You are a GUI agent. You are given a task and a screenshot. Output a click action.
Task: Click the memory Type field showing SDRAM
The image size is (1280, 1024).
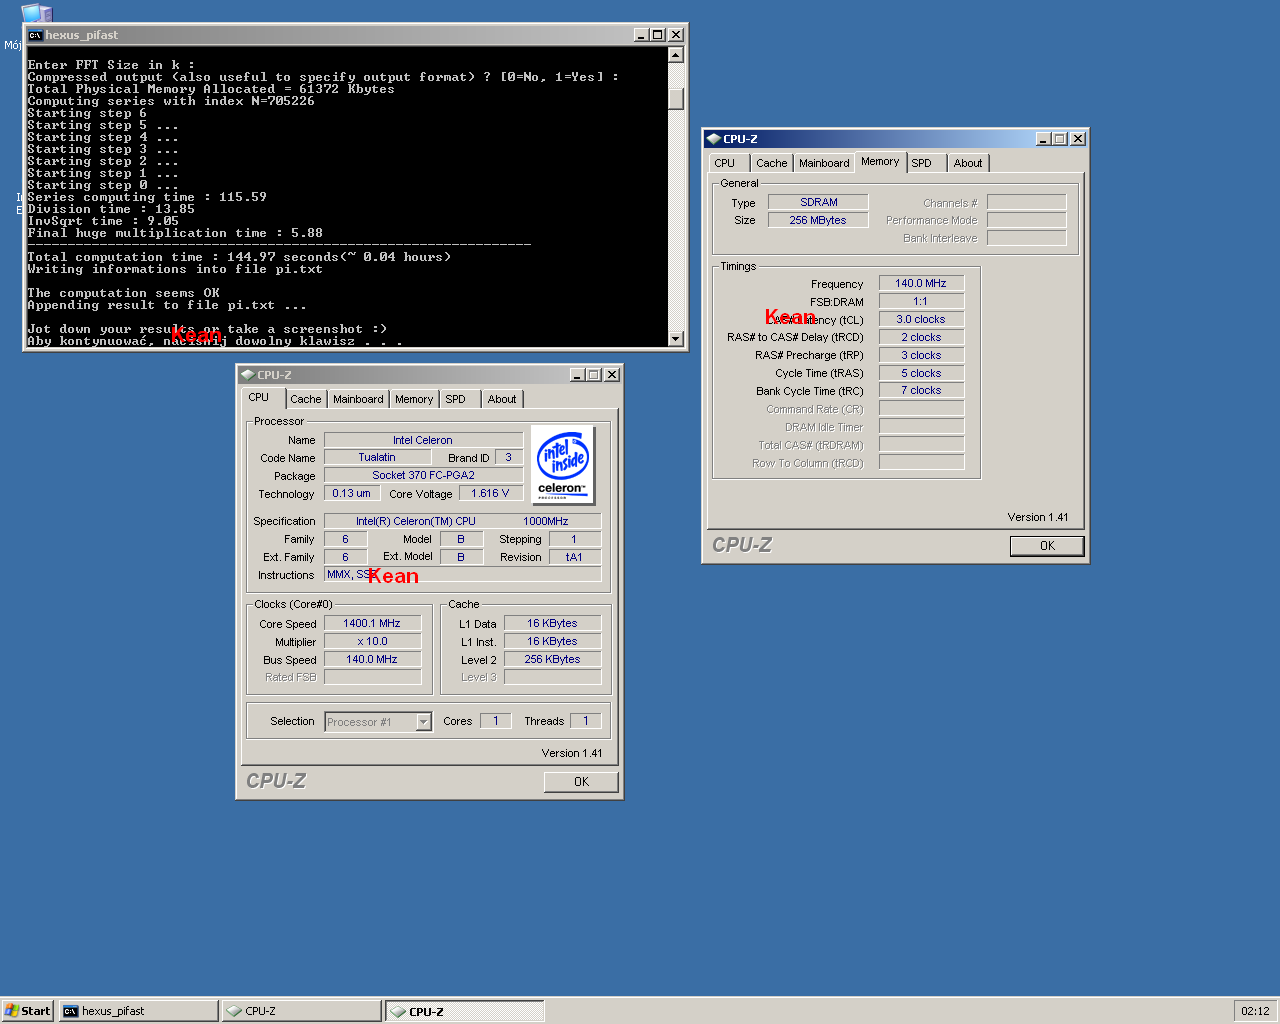click(818, 202)
